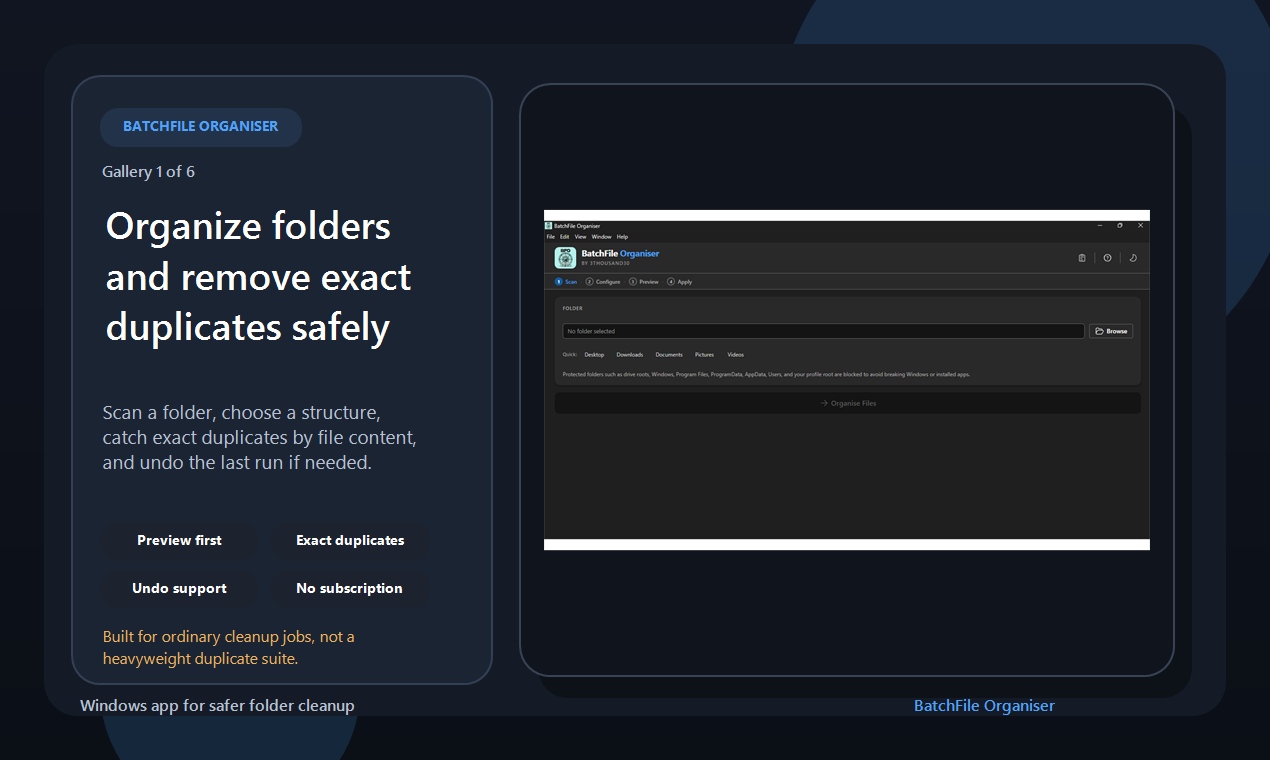Image resolution: width=1270 pixels, height=760 pixels.
Task: Select the Pictures quick folder shortcut
Action: pos(704,354)
